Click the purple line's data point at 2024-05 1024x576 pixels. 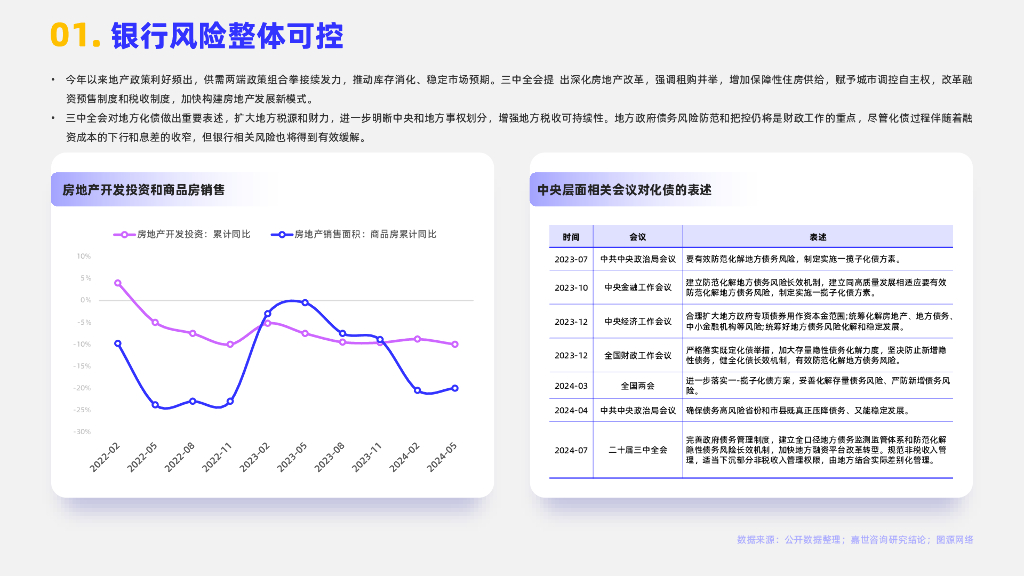pyautogui.click(x=455, y=344)
